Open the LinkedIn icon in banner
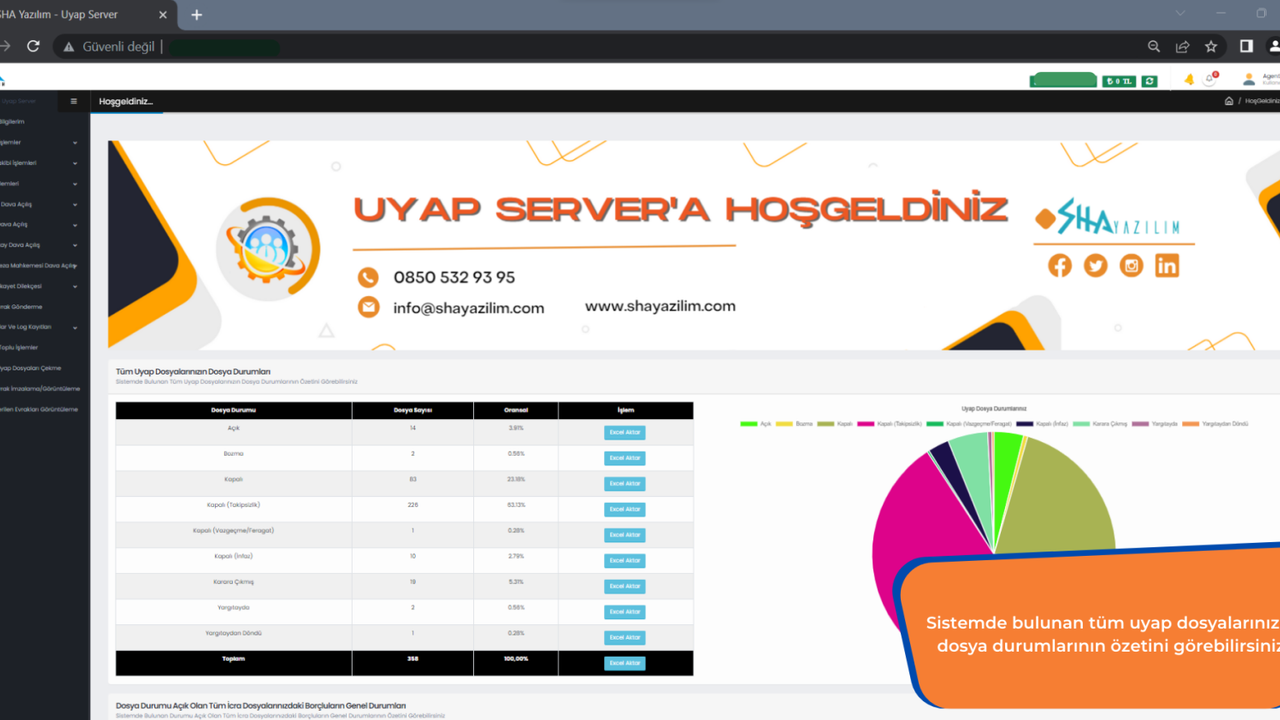The image size is (1280, 720). 1167,265
